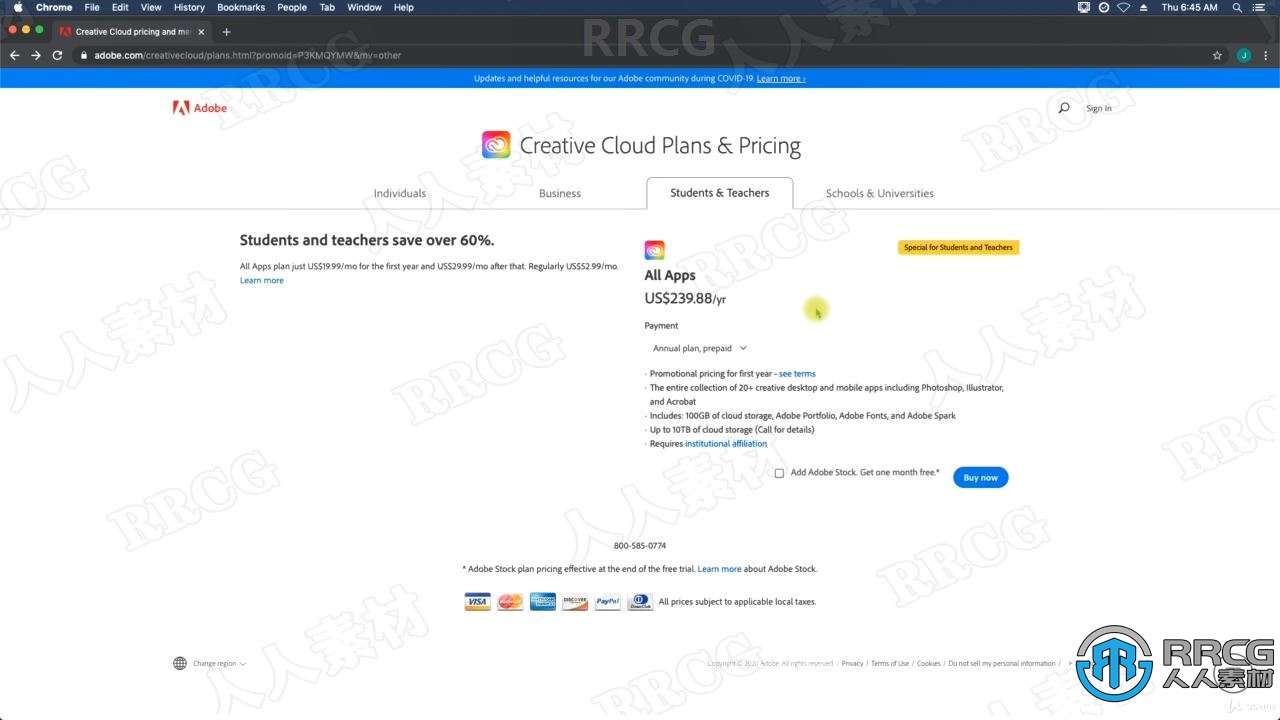The image size is (1280, 720).
Task: Bookmark this page with star icon
Action: click(1217, 55)
